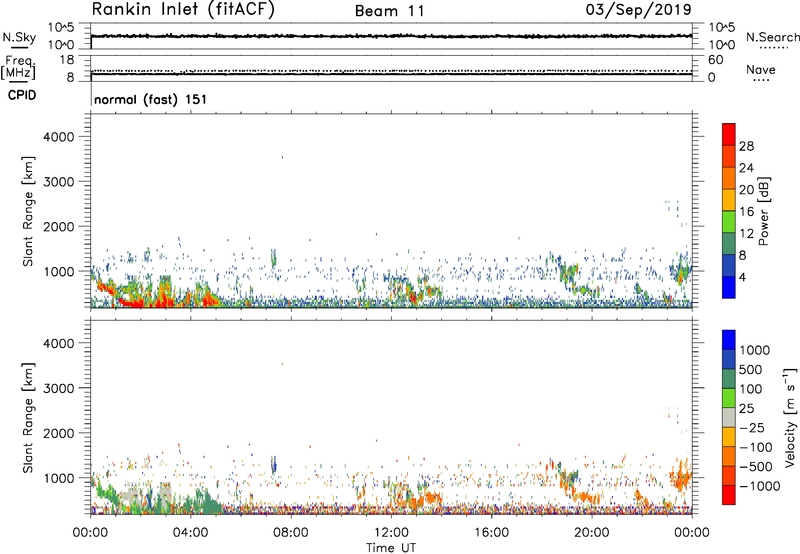Viewport: 800px width, 554px height.
Task: Pick the bright blue bottom power colorbar segment
Action: pyautogui.click(x=729, y=287)
